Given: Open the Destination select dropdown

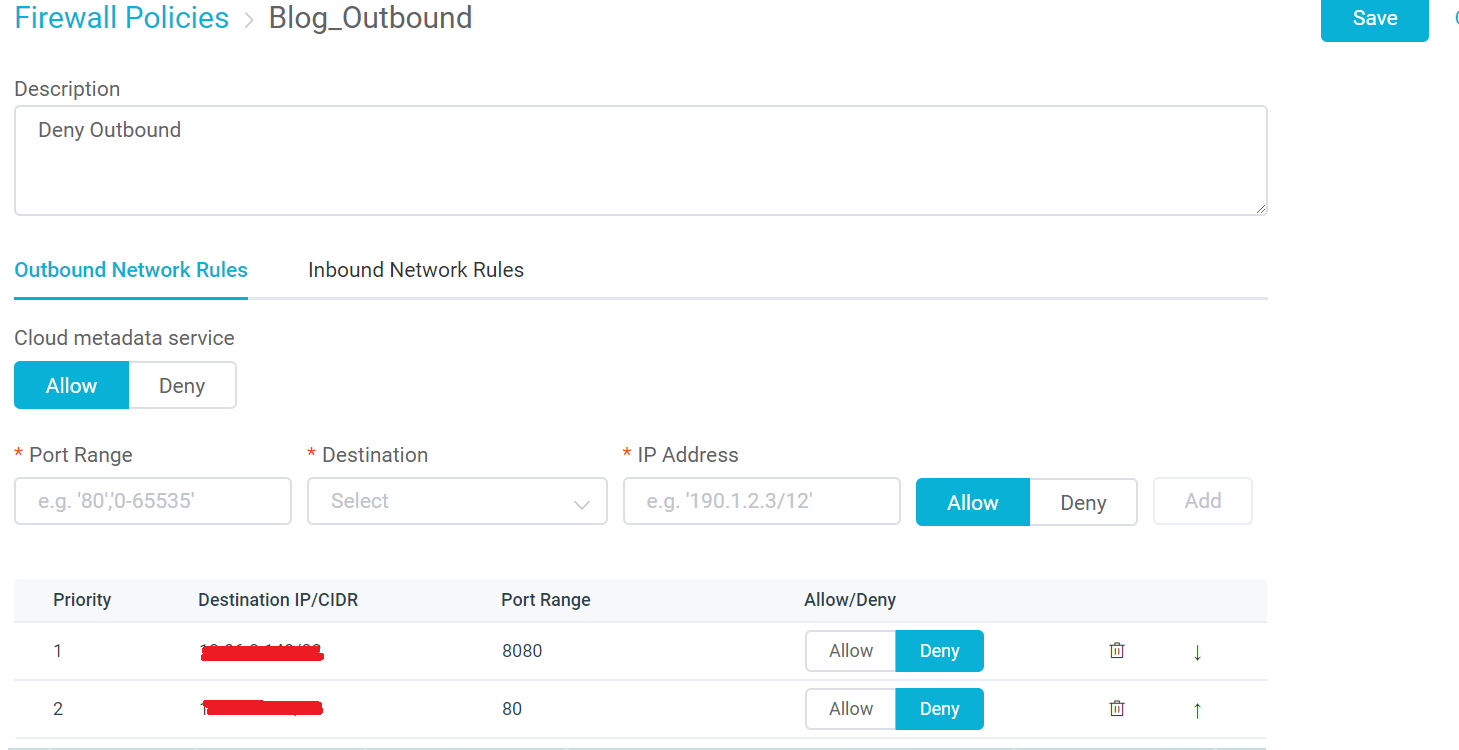Looking at the screenshot, I should (x=457, y=501).
